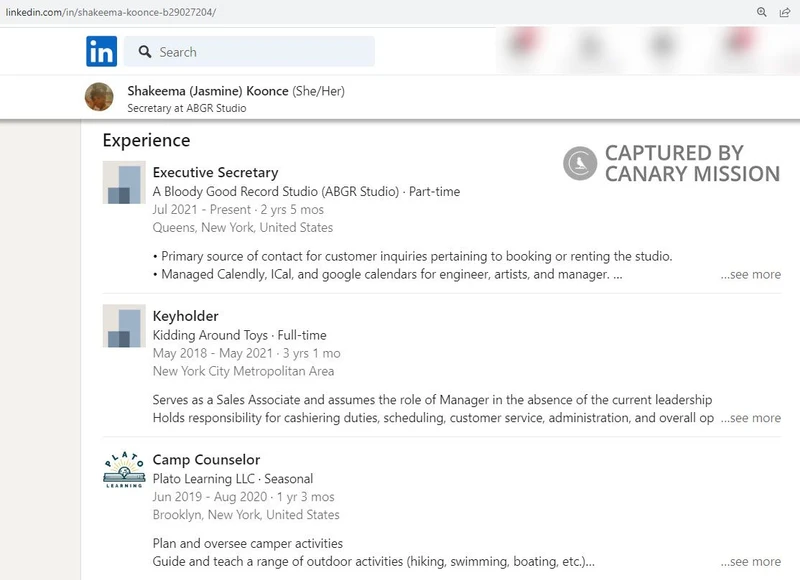Open the browser zoom icon
The image size is (800, 580).
tap(762, 12)
